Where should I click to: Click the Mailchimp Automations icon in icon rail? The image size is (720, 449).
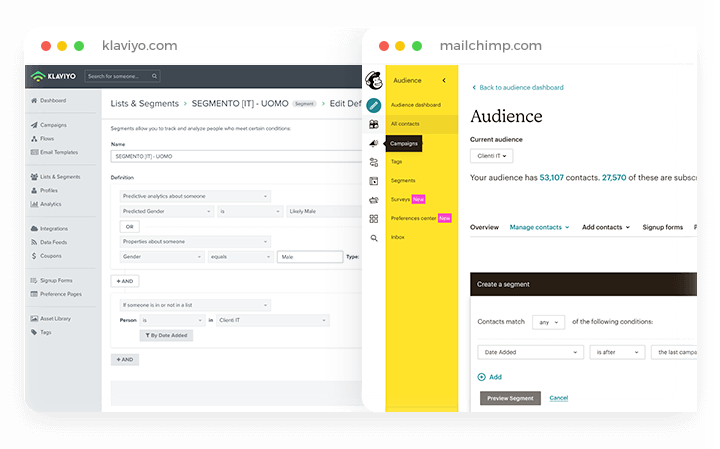click(374, 162)
